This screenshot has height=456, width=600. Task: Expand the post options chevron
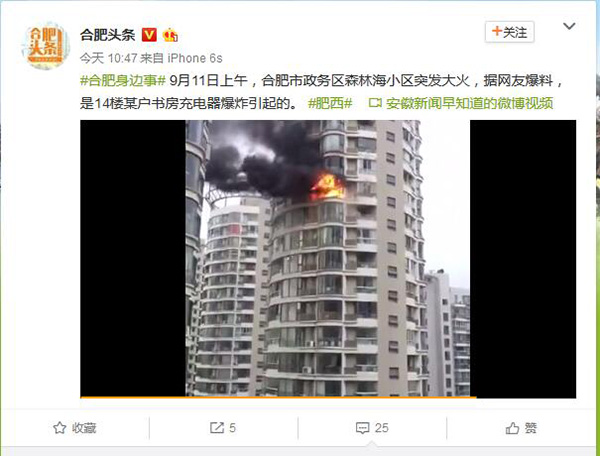569,26
